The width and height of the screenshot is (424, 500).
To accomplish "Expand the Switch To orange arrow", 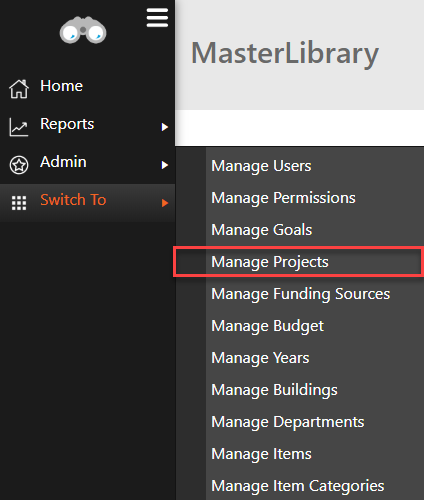I will [165, 203].
